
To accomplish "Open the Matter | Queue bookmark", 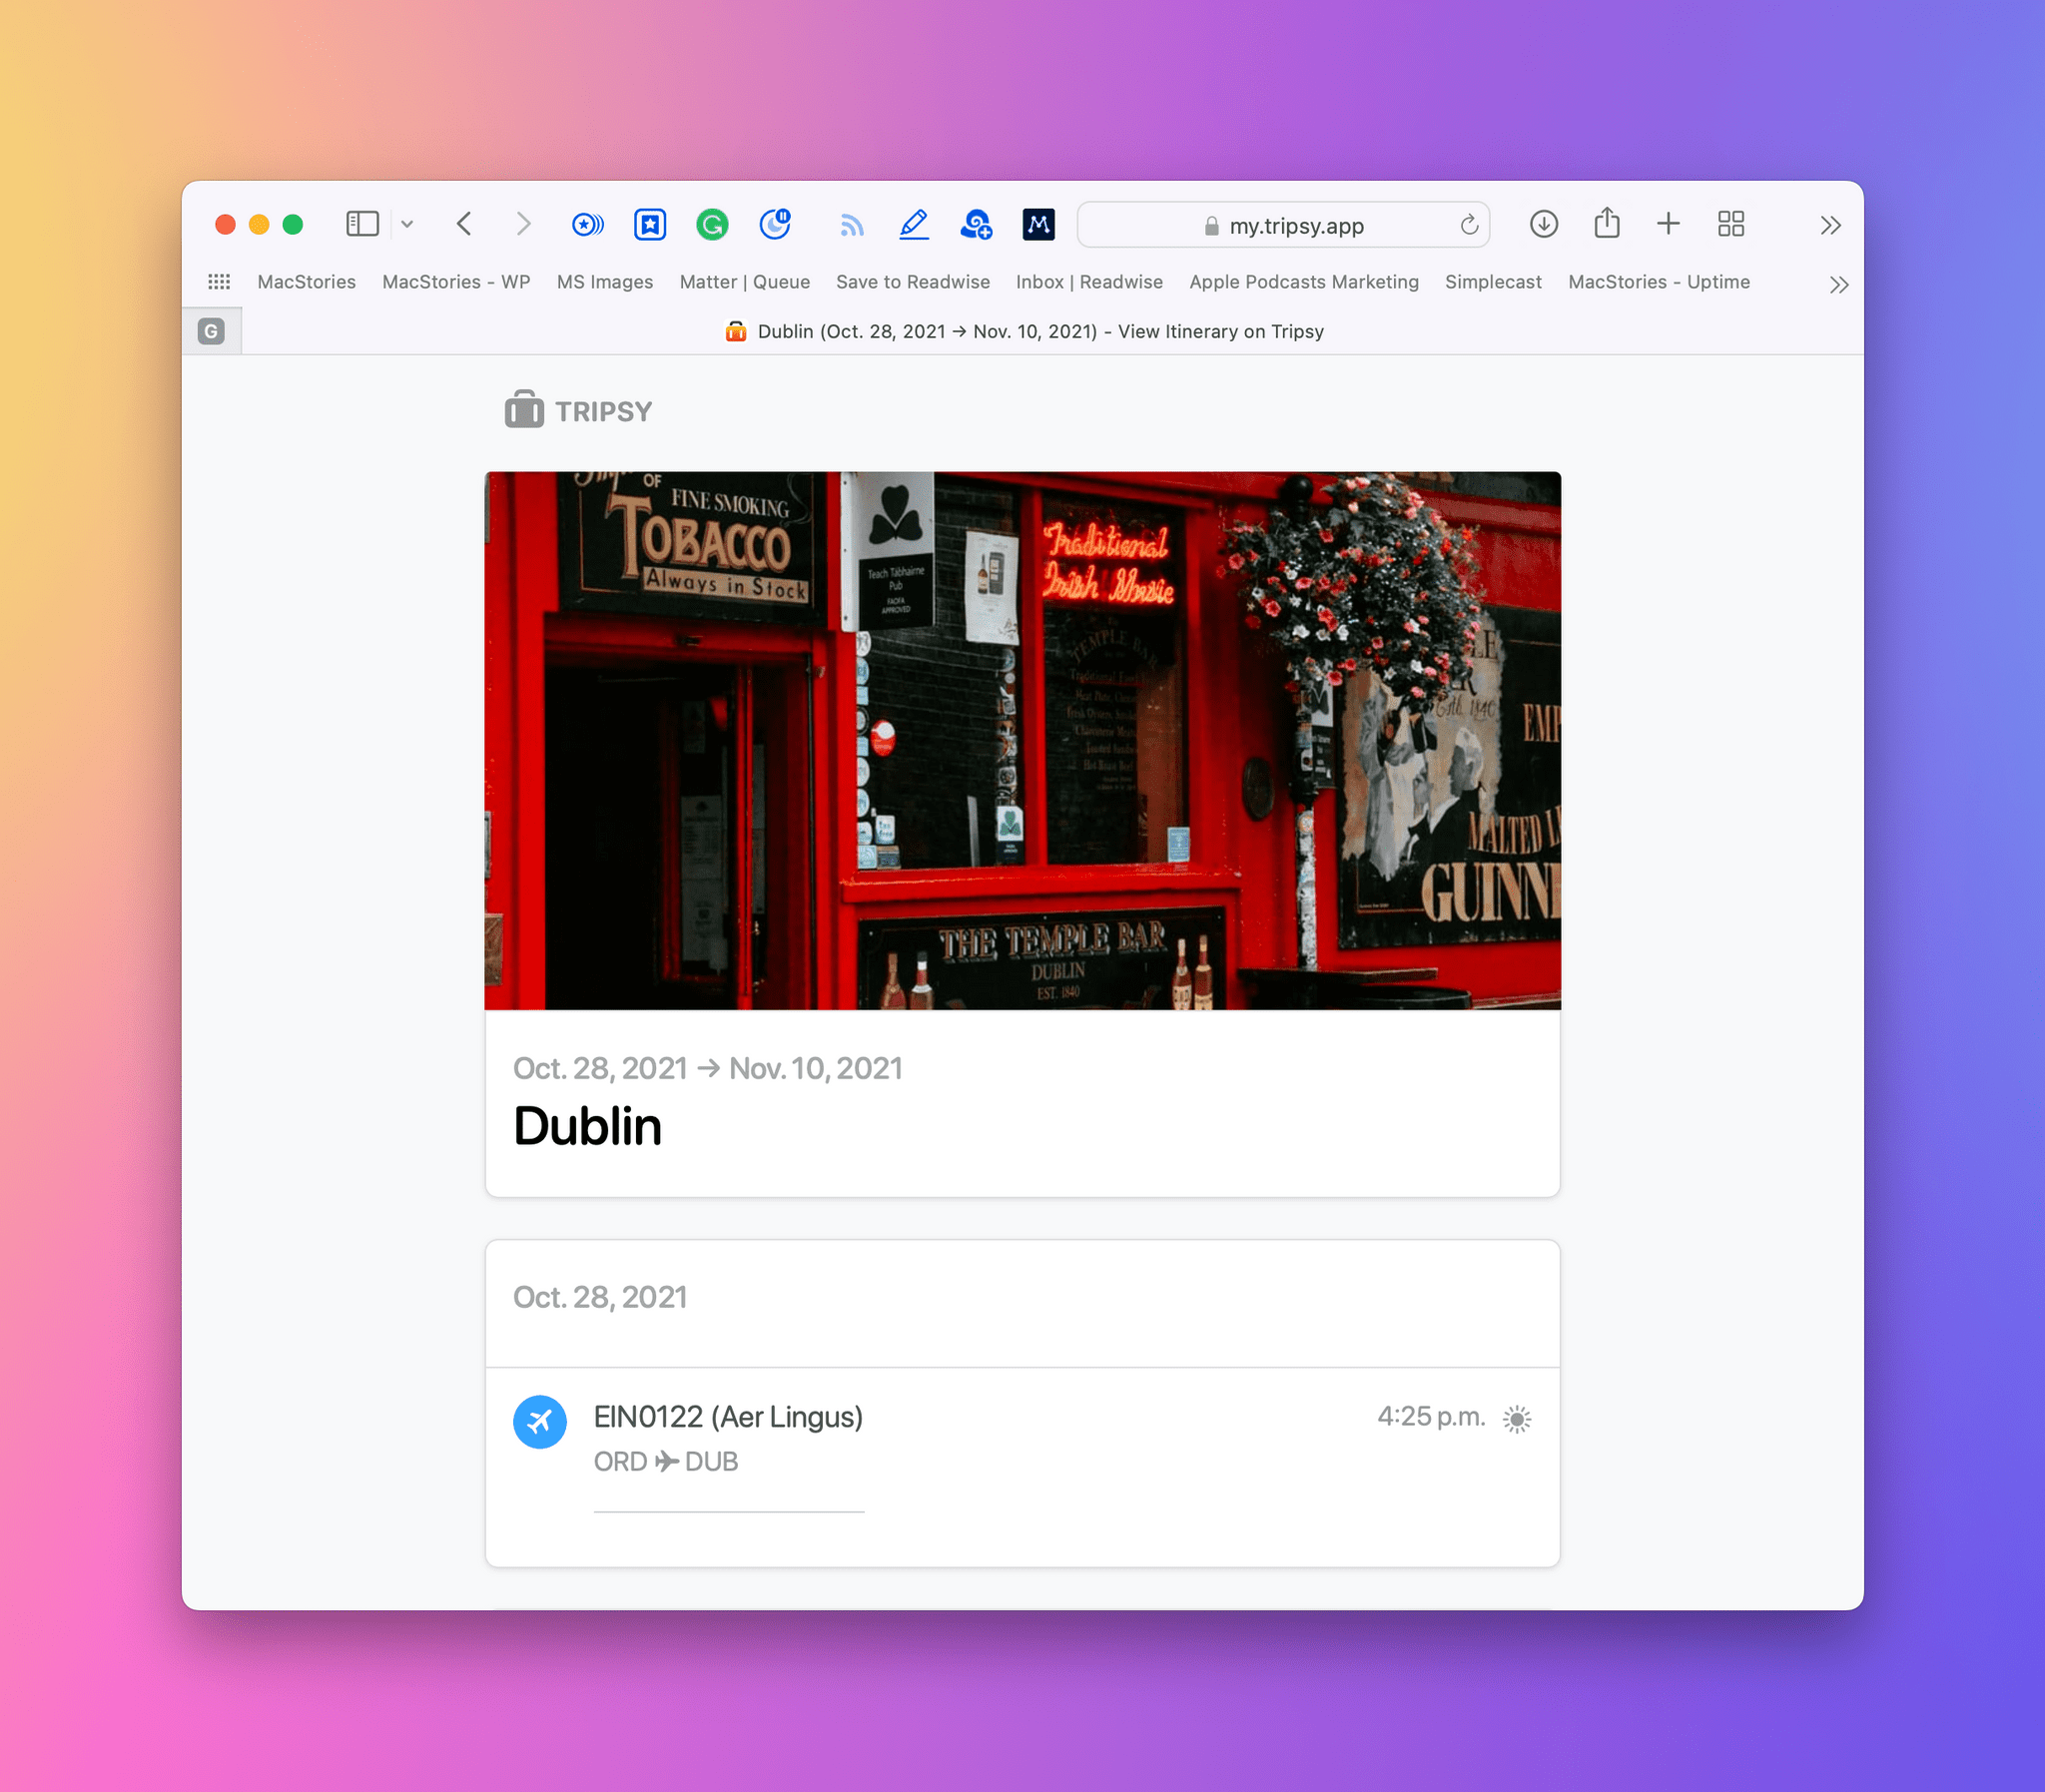I will tap(745, 282).
